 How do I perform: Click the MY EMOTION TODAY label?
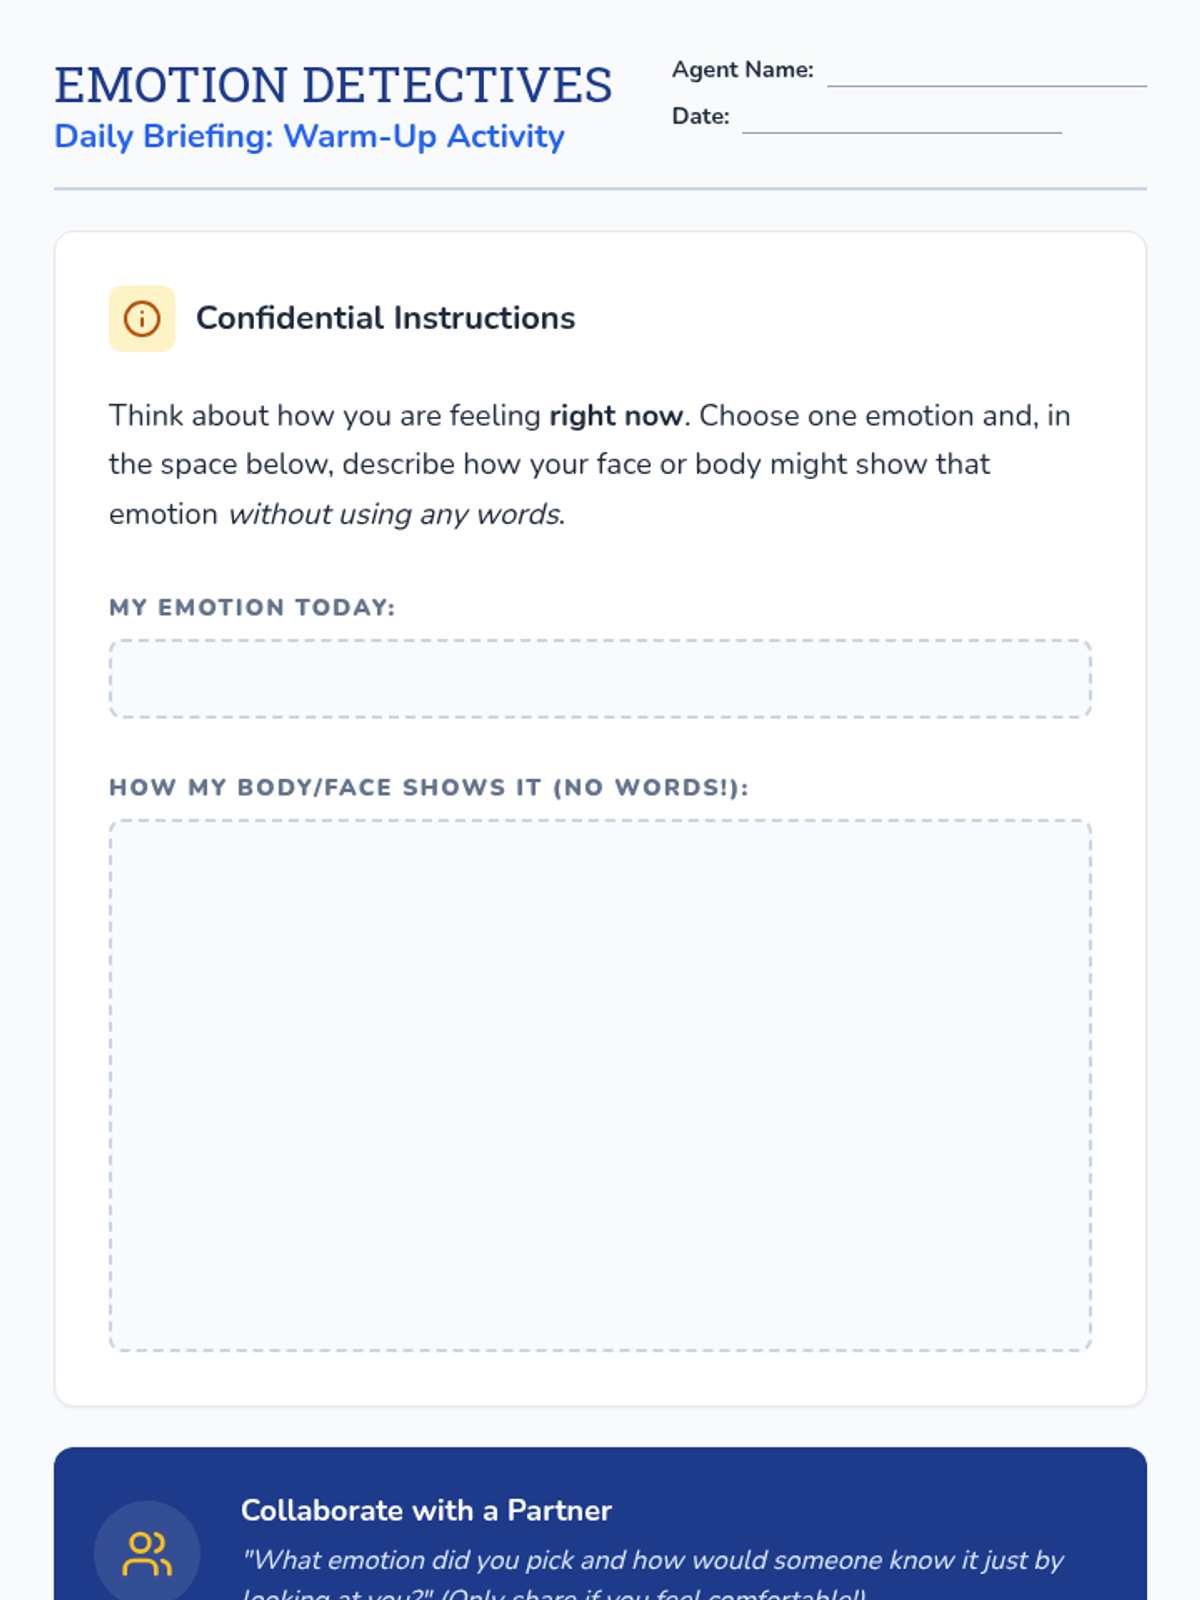click(x=252, y=607)
